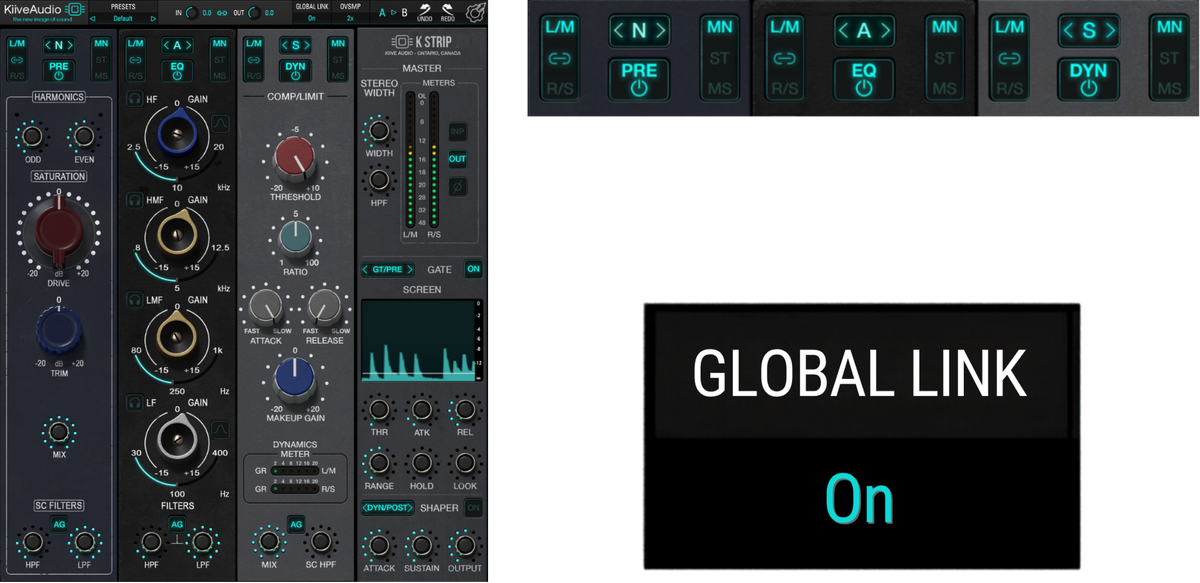1200x583 pixels.
Task: Click 'On' in the enlarged GLOBAL LINK close-up
Action: 859,501
